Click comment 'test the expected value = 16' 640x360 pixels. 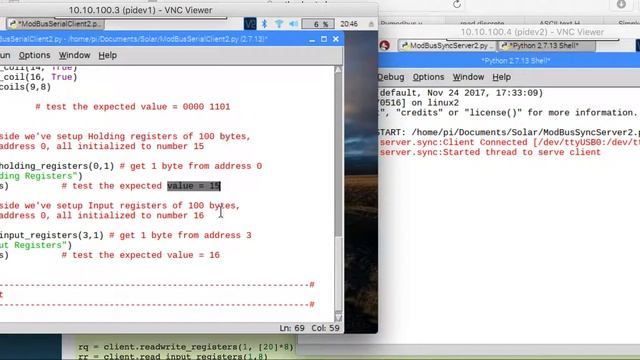tap(141, 255)
